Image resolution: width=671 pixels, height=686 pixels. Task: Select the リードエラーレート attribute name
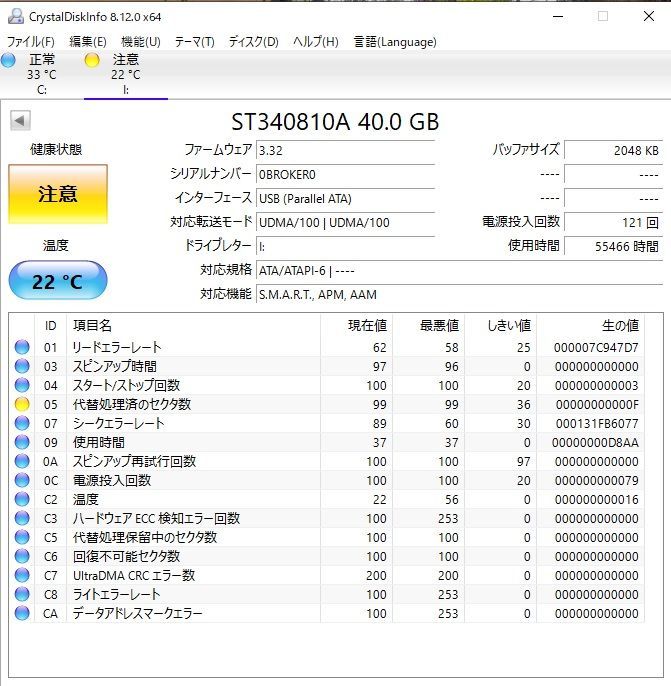(x=117, y=347)
